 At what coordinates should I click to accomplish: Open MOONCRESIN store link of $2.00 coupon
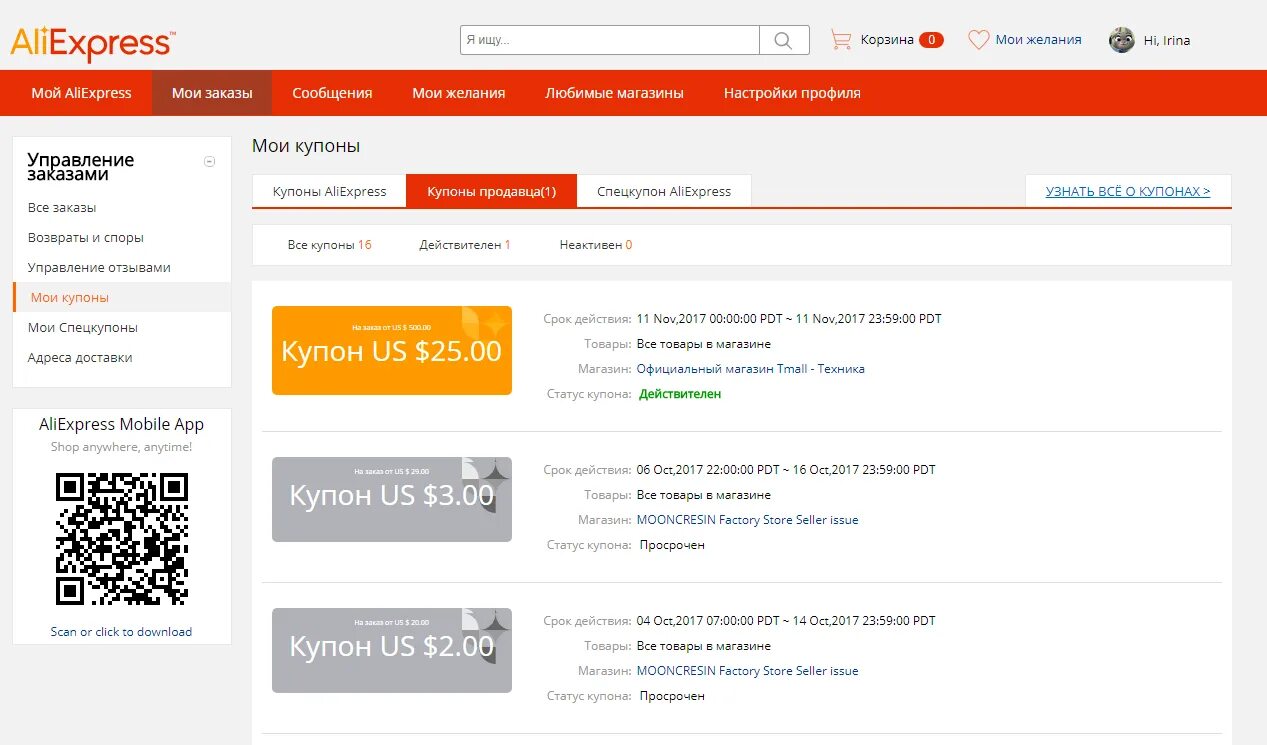tap(748, 671)
